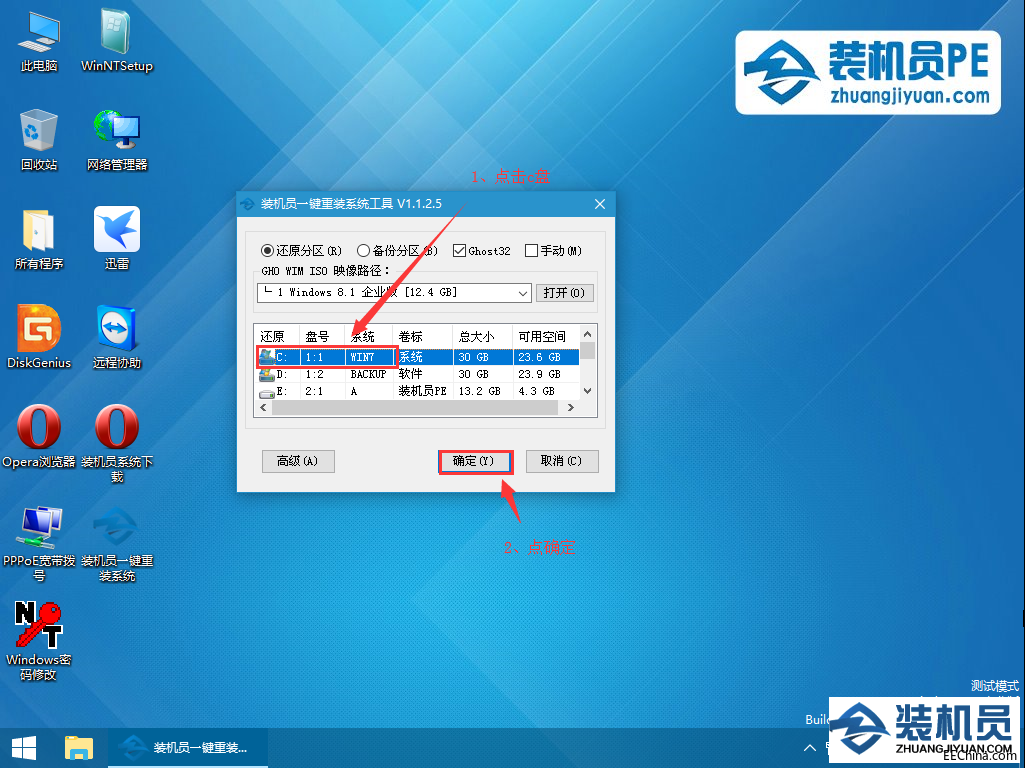Open 高级(A) advanced options
Screen dimensions: 1025x768
298,461
